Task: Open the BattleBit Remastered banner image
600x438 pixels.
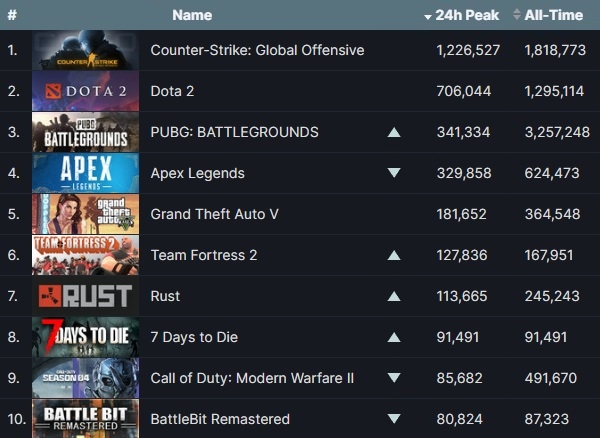Action: pos(84,419)
